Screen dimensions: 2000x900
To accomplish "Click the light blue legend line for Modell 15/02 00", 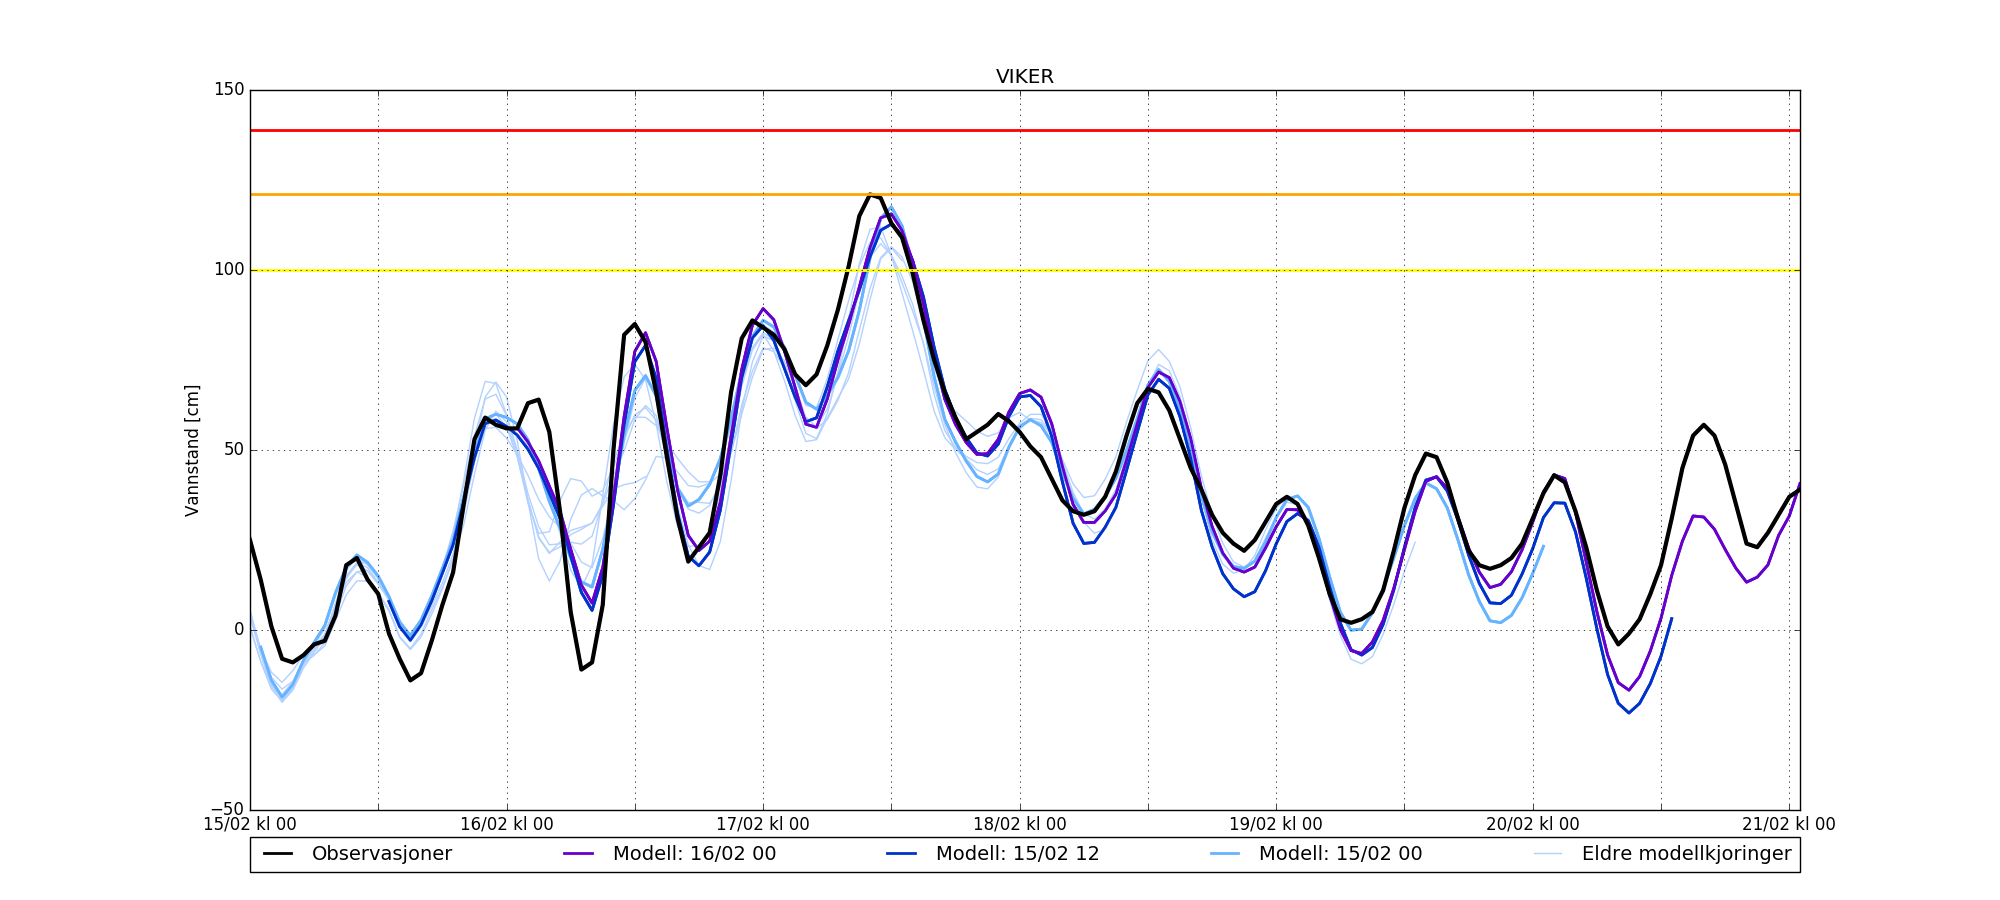I will click(x=1225, y=854).
